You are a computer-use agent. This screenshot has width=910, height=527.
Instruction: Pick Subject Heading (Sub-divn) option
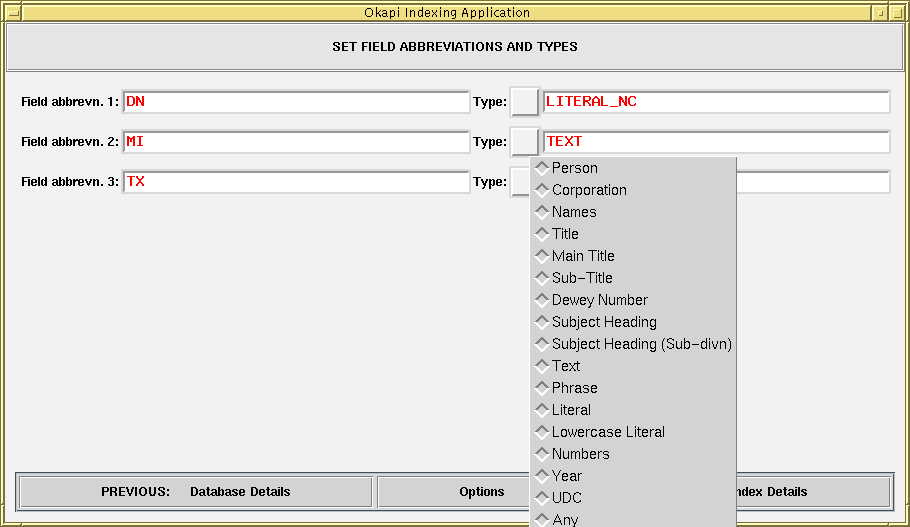pos(633,344)
